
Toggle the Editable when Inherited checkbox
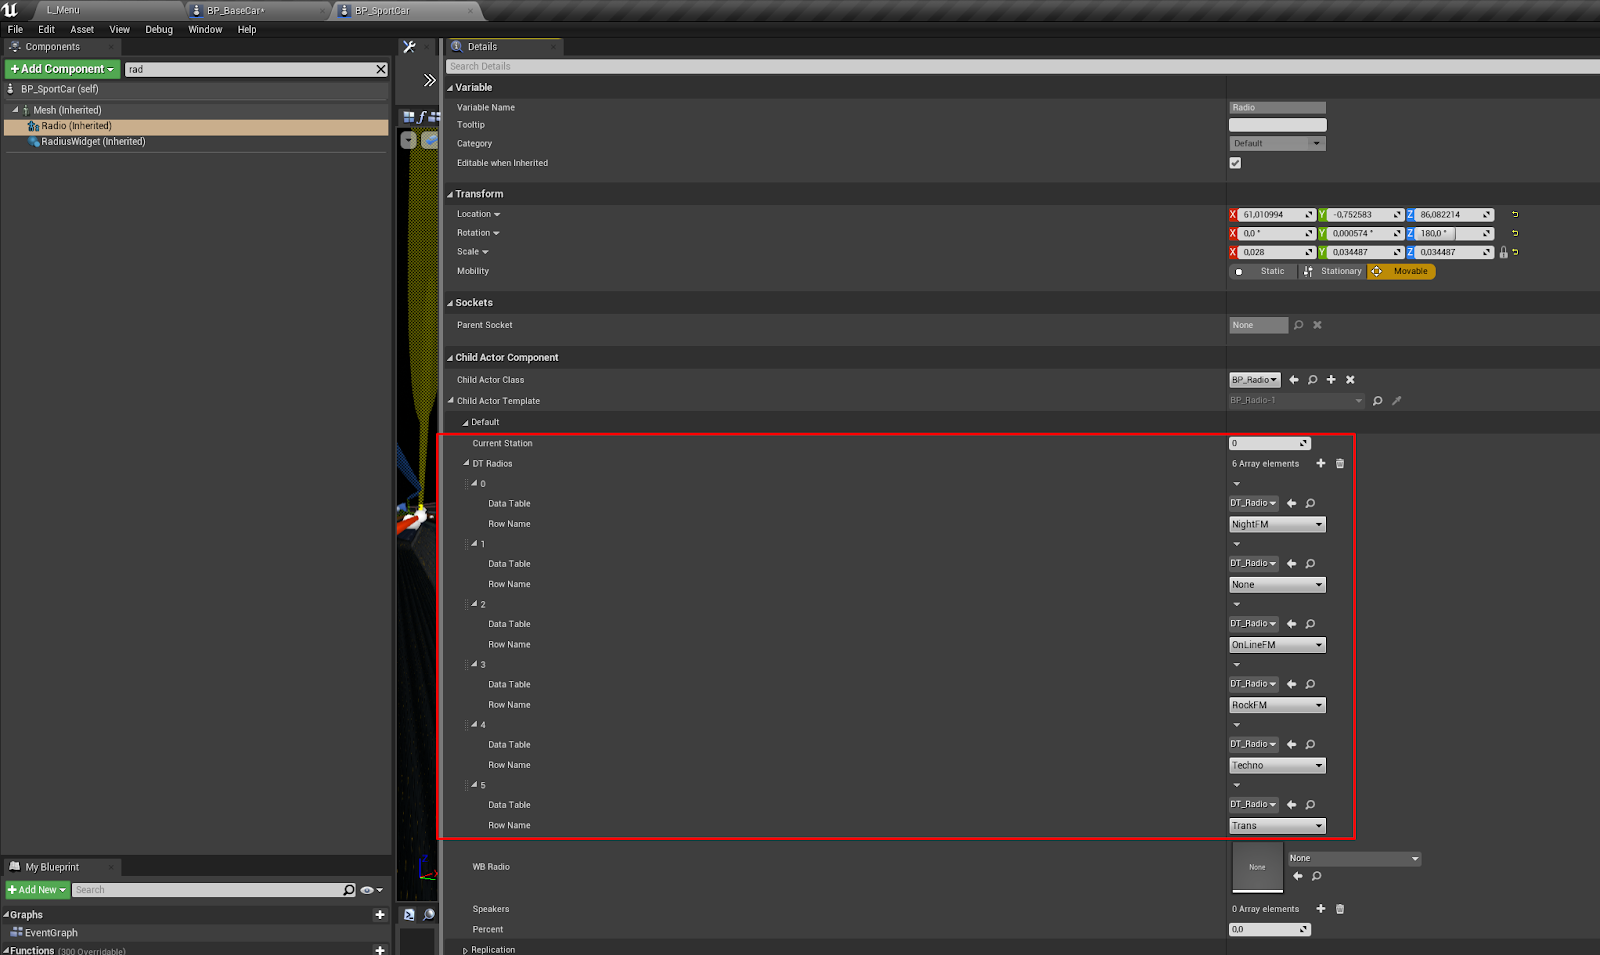(1235, 163)
